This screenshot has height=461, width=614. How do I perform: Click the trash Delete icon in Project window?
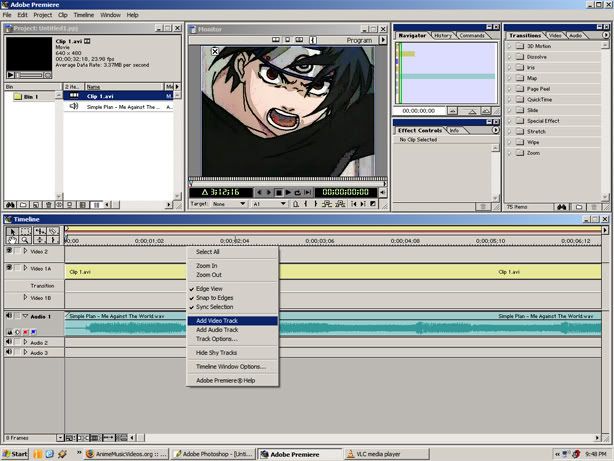coord(49,205)
